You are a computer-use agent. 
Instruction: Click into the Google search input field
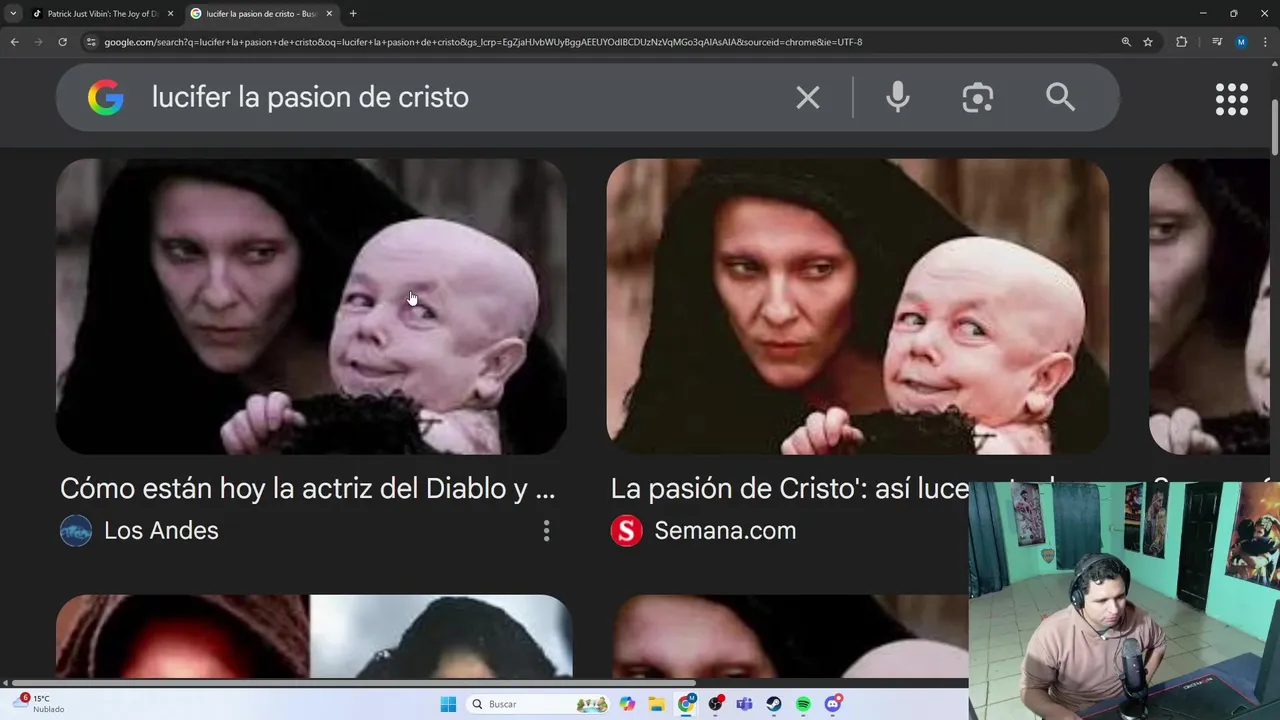point(460,97)
